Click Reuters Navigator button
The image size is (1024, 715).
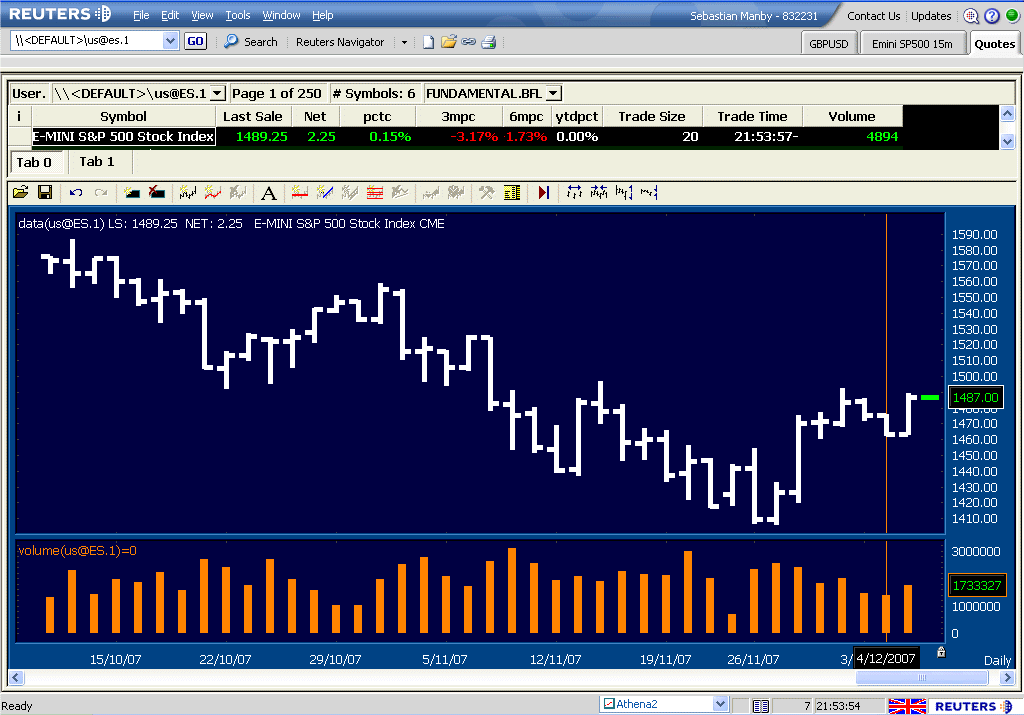340,42
